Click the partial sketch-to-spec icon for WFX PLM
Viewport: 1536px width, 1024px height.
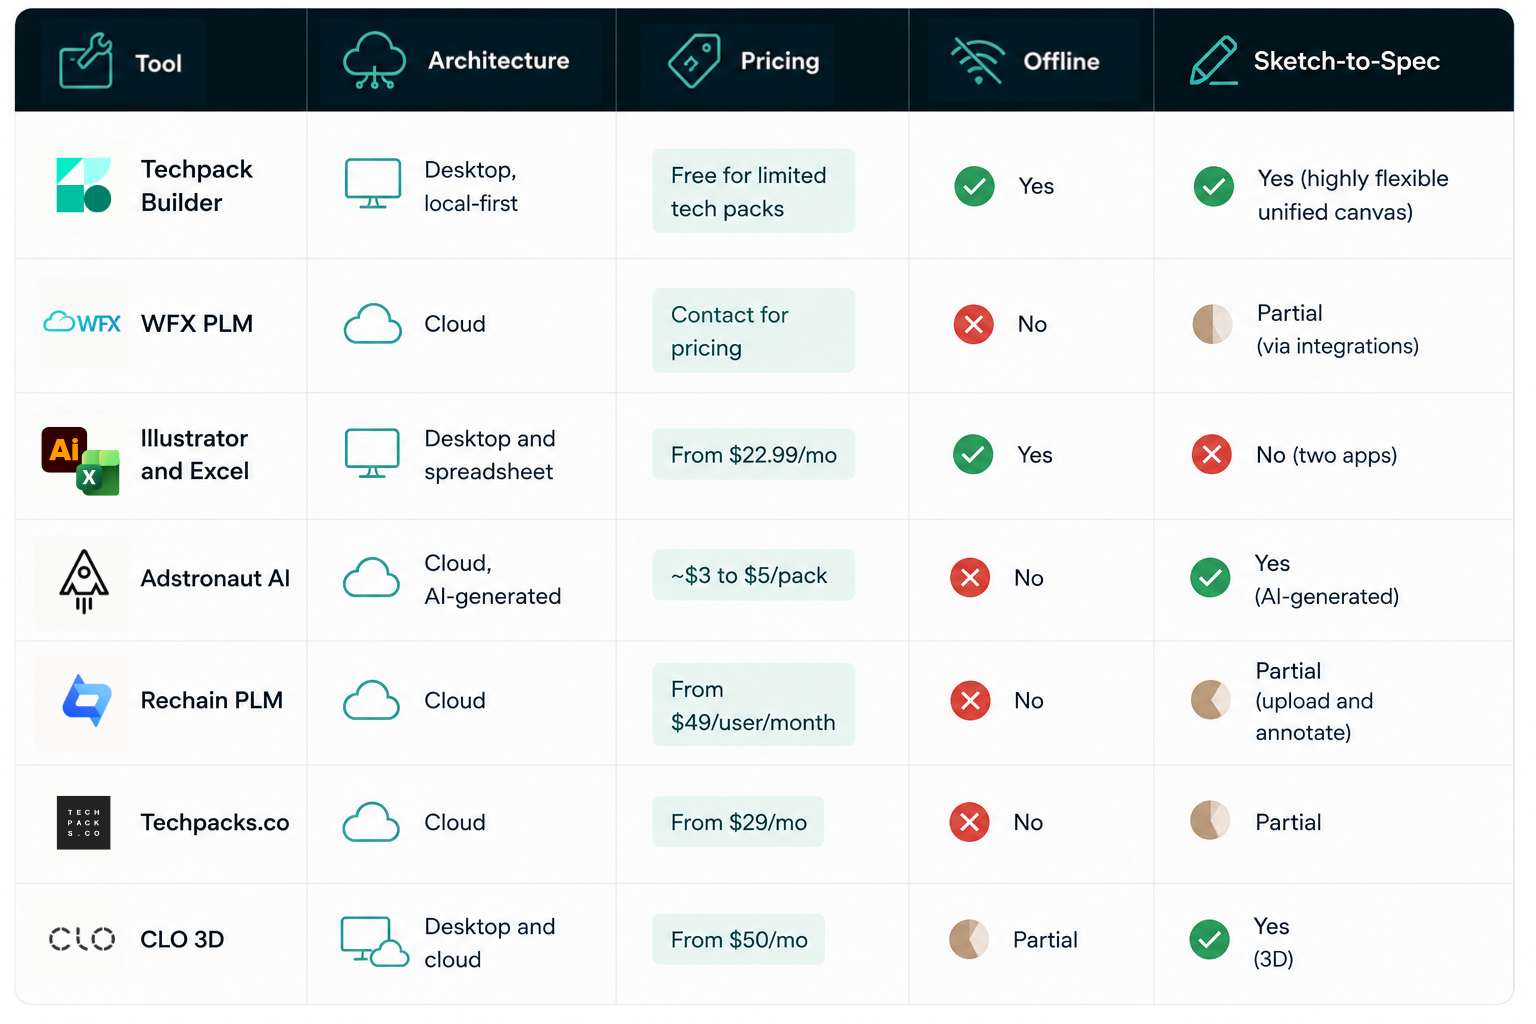coord(1213,324)
